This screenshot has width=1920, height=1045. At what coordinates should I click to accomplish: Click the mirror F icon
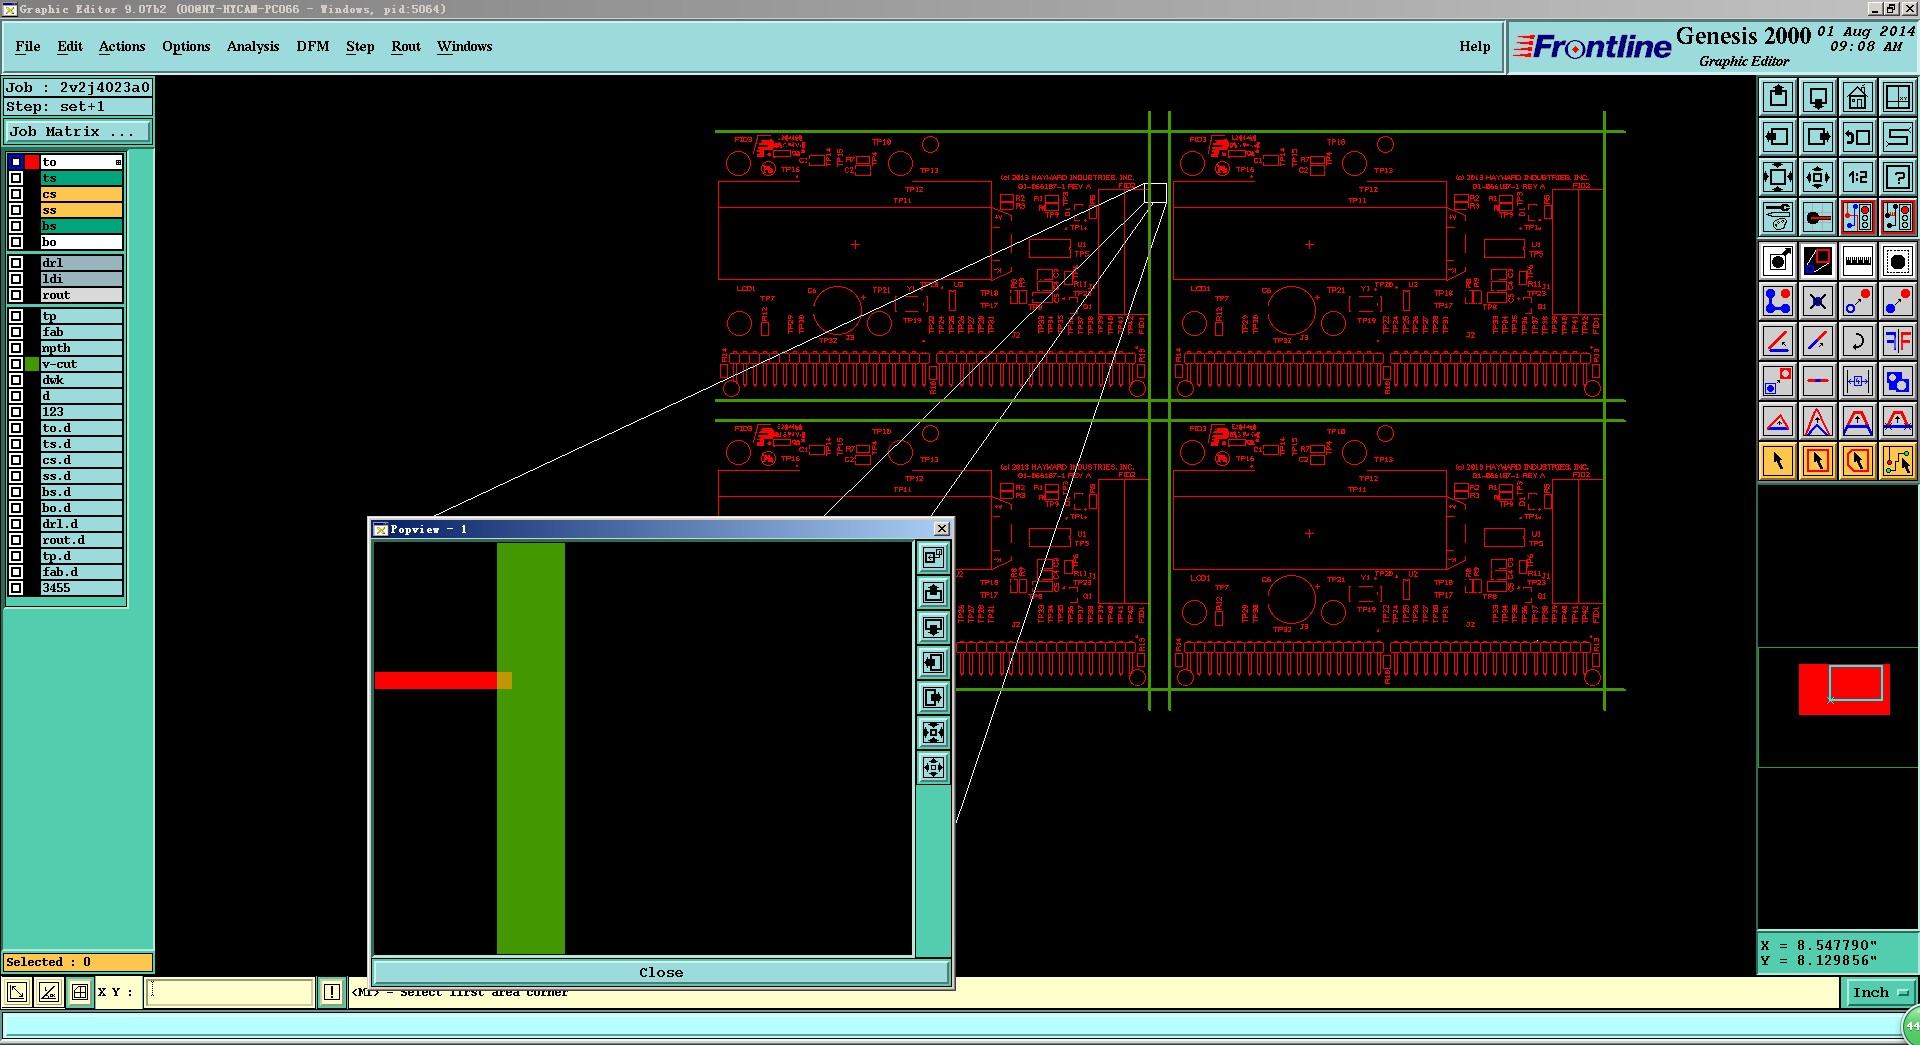tap(1897, 341)
